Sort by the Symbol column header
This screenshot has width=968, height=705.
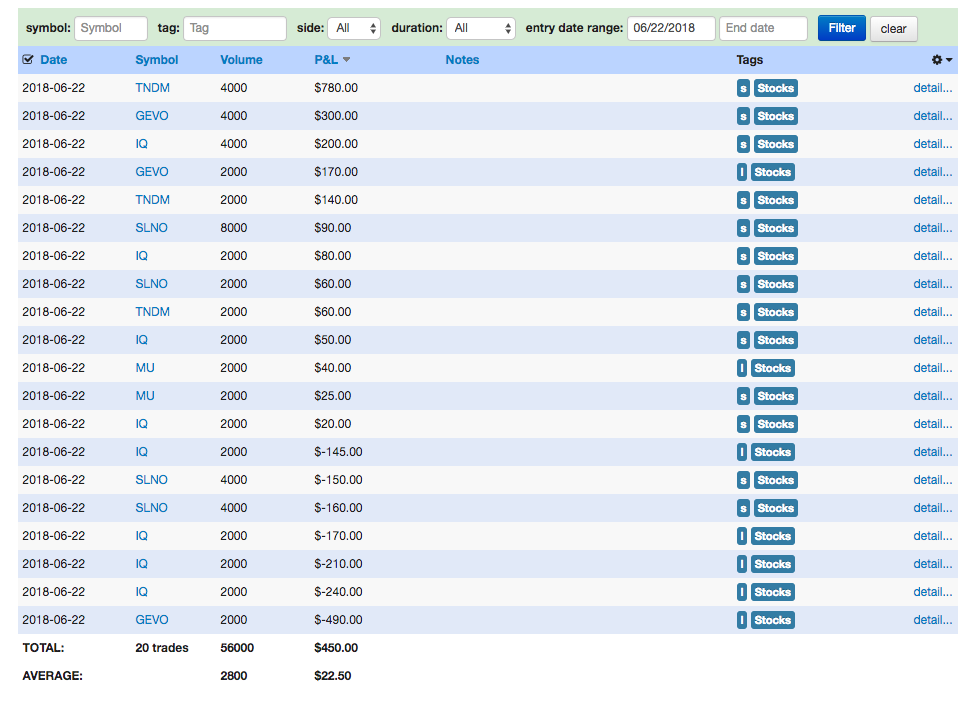point(157,60)
